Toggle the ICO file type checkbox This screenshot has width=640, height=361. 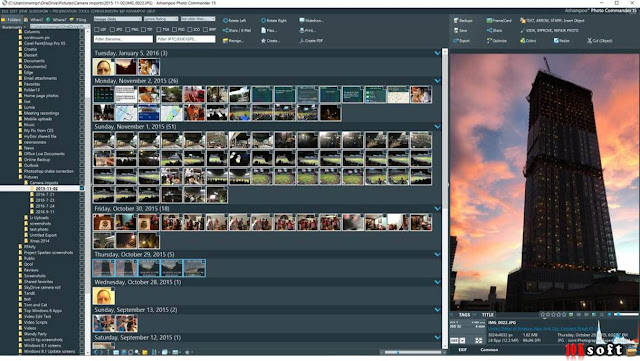point(190,30)
